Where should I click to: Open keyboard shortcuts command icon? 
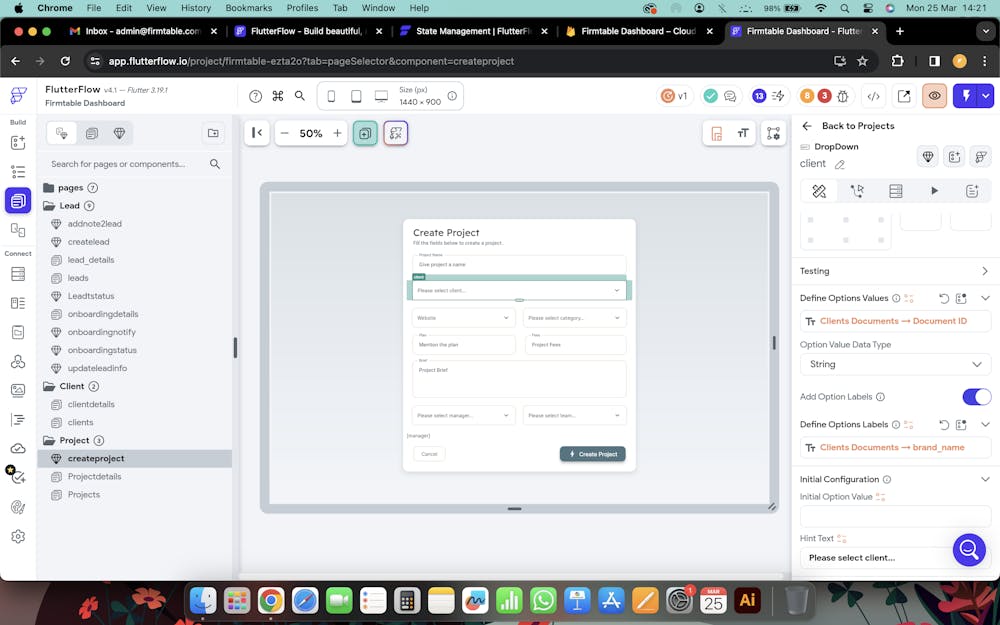click(x=277, y=96)
